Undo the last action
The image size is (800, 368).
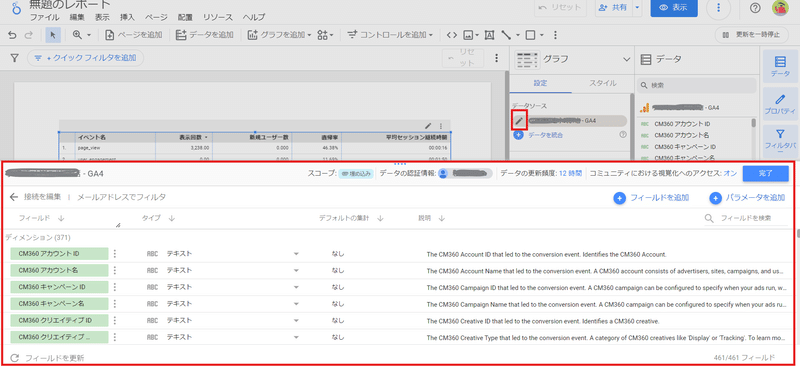coord(12,35)
